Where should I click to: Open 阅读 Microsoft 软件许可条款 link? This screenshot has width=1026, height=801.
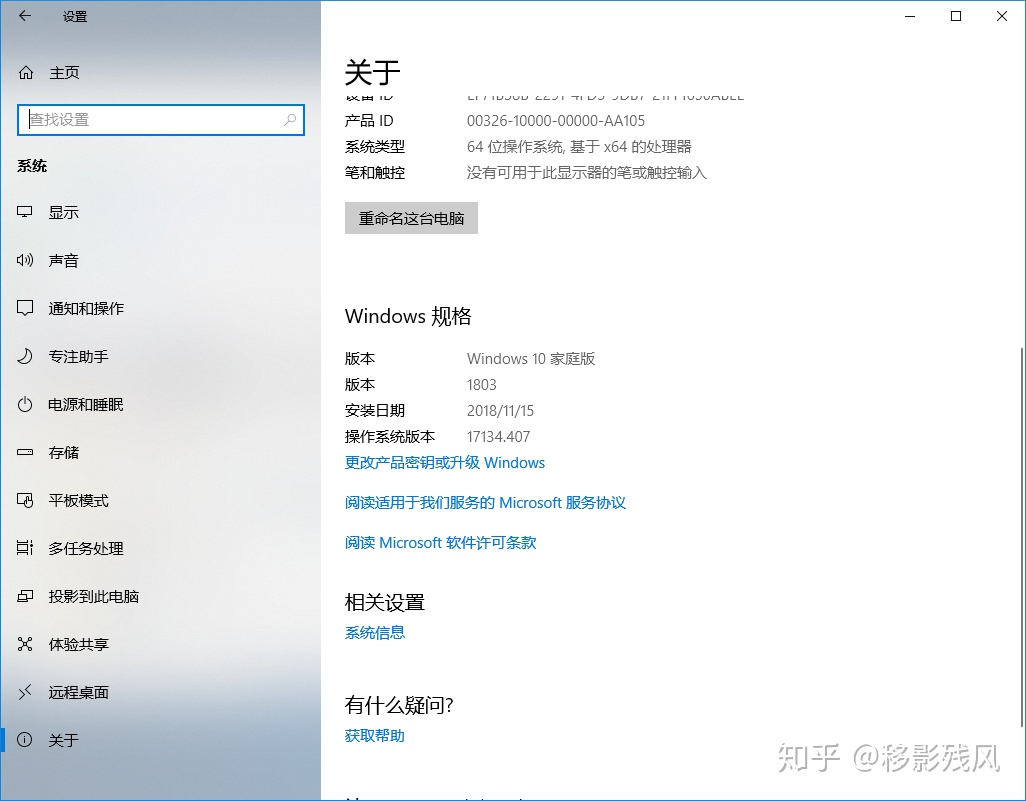(x=440, y=543)
